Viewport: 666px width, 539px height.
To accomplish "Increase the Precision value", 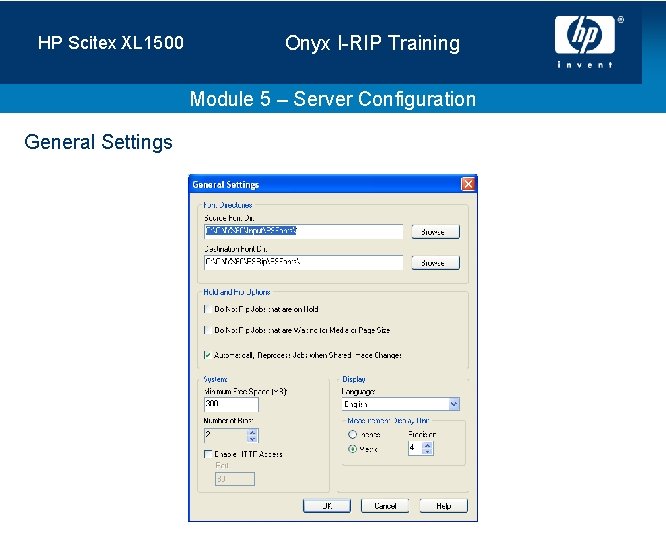I will (x=428, y=445).
